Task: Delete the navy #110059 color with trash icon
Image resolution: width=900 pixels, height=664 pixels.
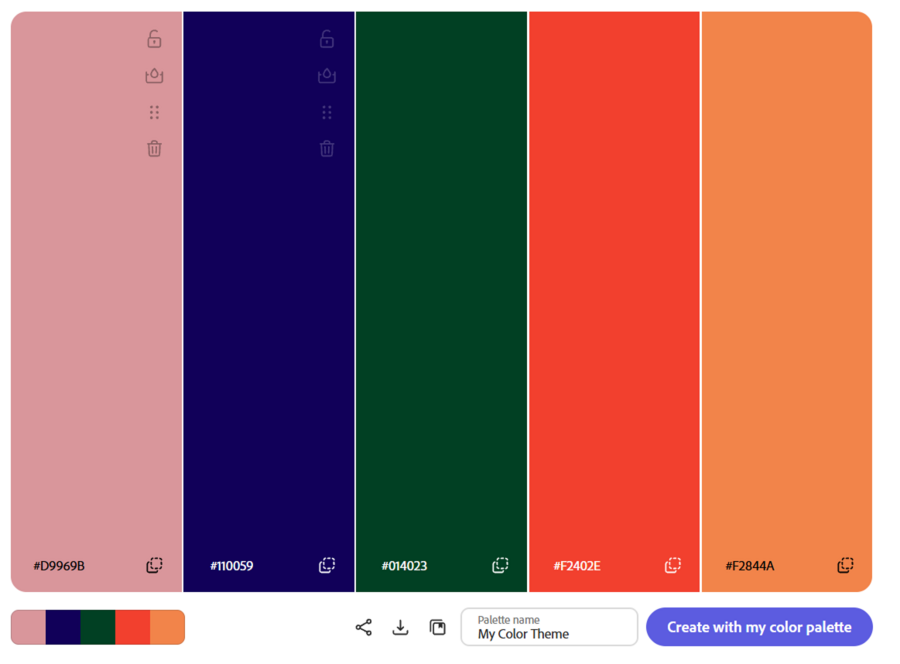Action: (x=327, y=149)
